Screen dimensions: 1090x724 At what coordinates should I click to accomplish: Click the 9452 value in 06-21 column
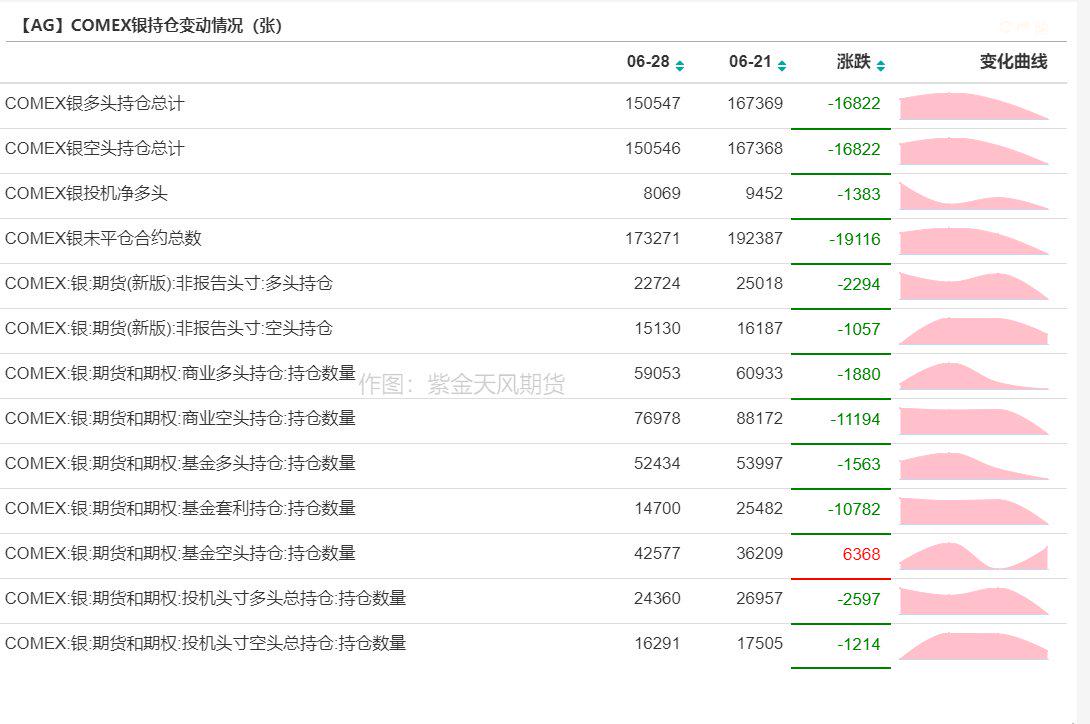point(764,193)
